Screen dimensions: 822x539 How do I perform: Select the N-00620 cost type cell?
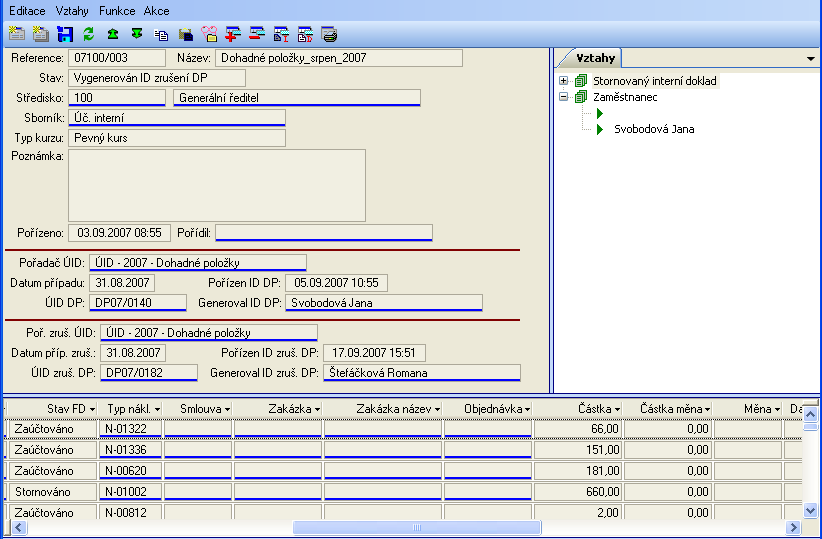[130, 471]
